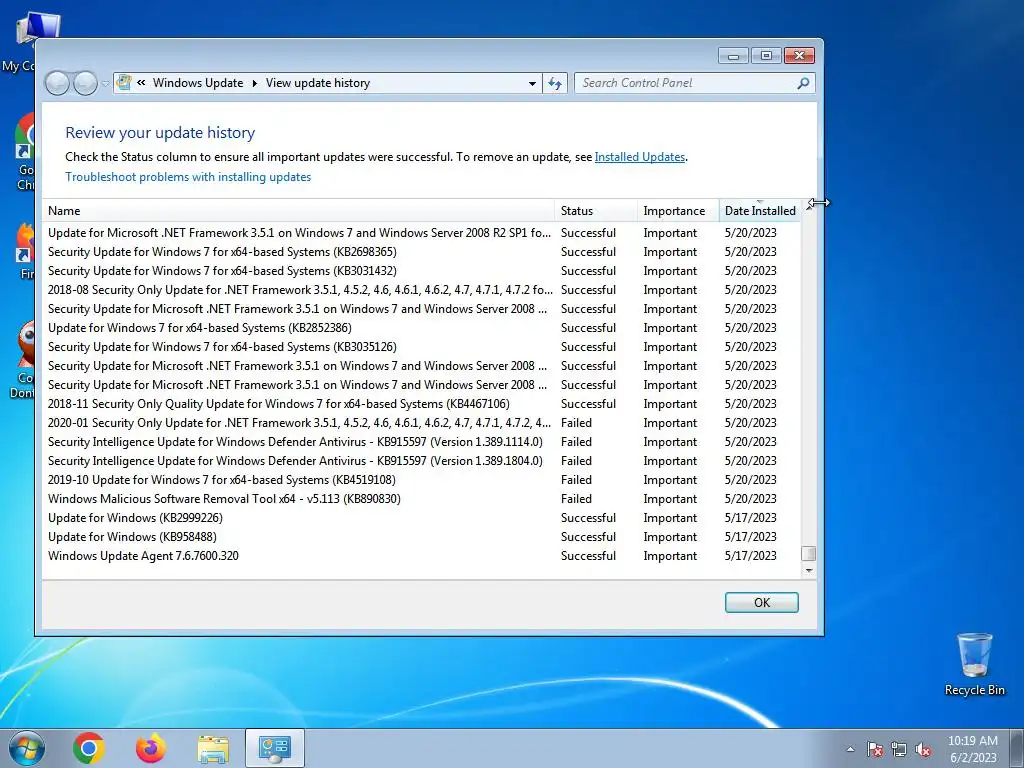Click Failed status of KB890830 row

(x=576, y=499)
